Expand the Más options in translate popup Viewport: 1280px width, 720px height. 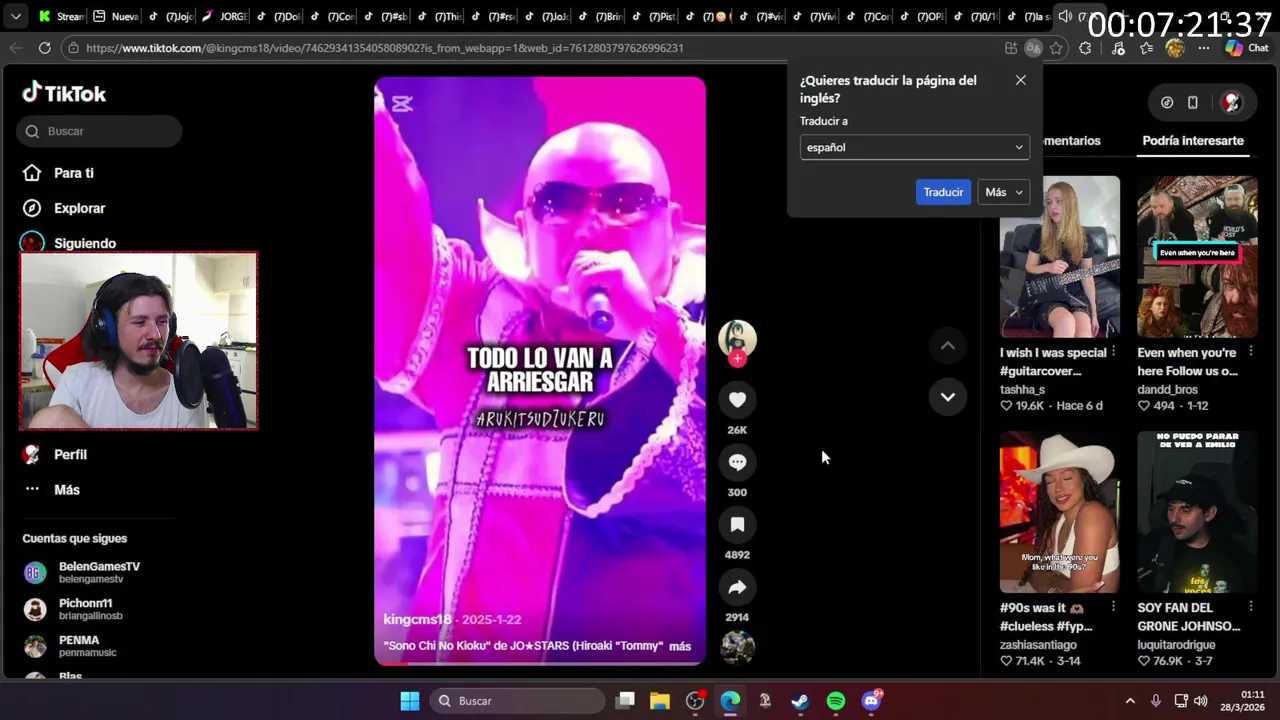tap(1004, 192)
